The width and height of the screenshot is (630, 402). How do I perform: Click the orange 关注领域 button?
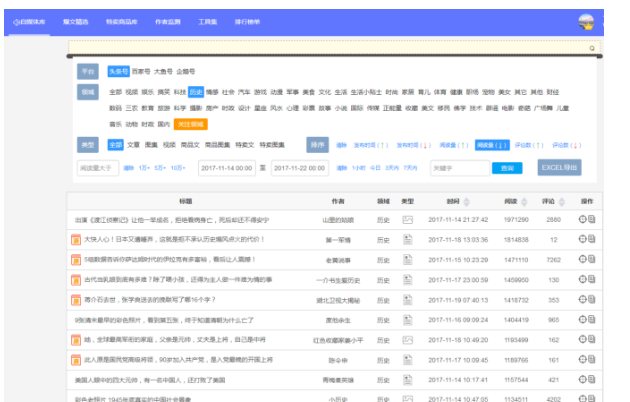pos(190,124)
